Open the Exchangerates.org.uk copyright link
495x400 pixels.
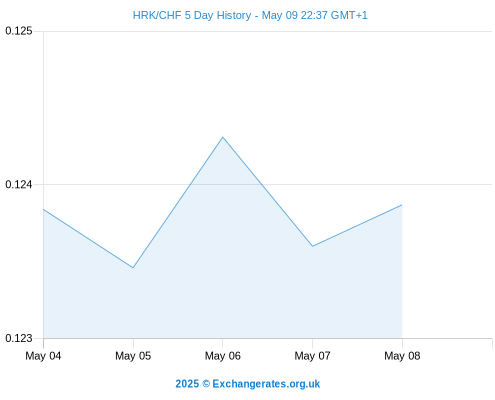266,384
